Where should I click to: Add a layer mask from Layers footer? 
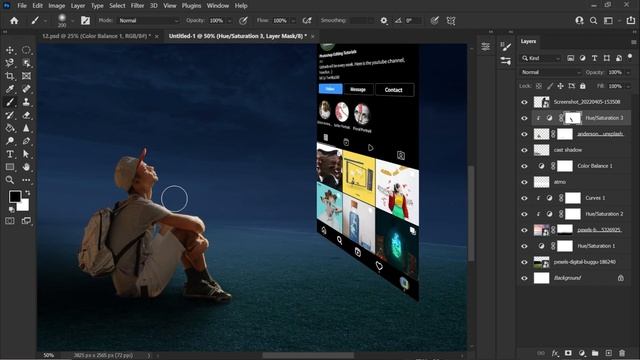point(568,353)
